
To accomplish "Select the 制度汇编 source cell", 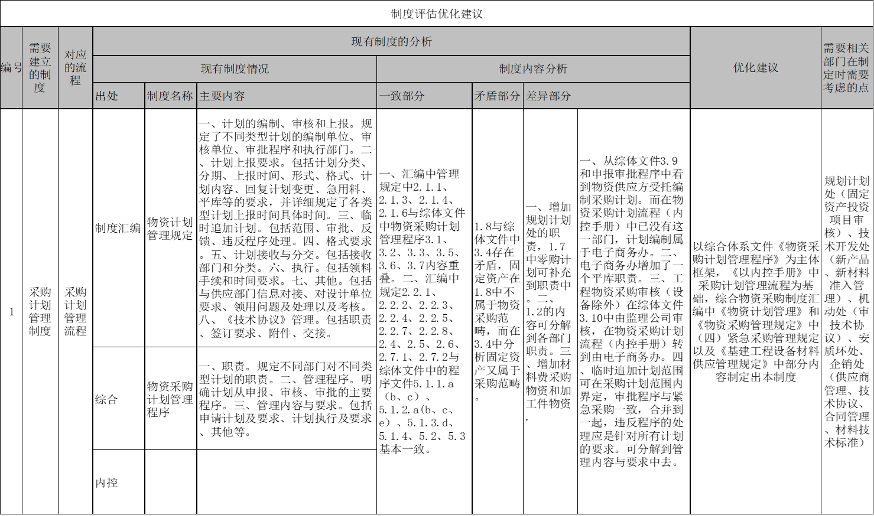I will pos(117,227).
